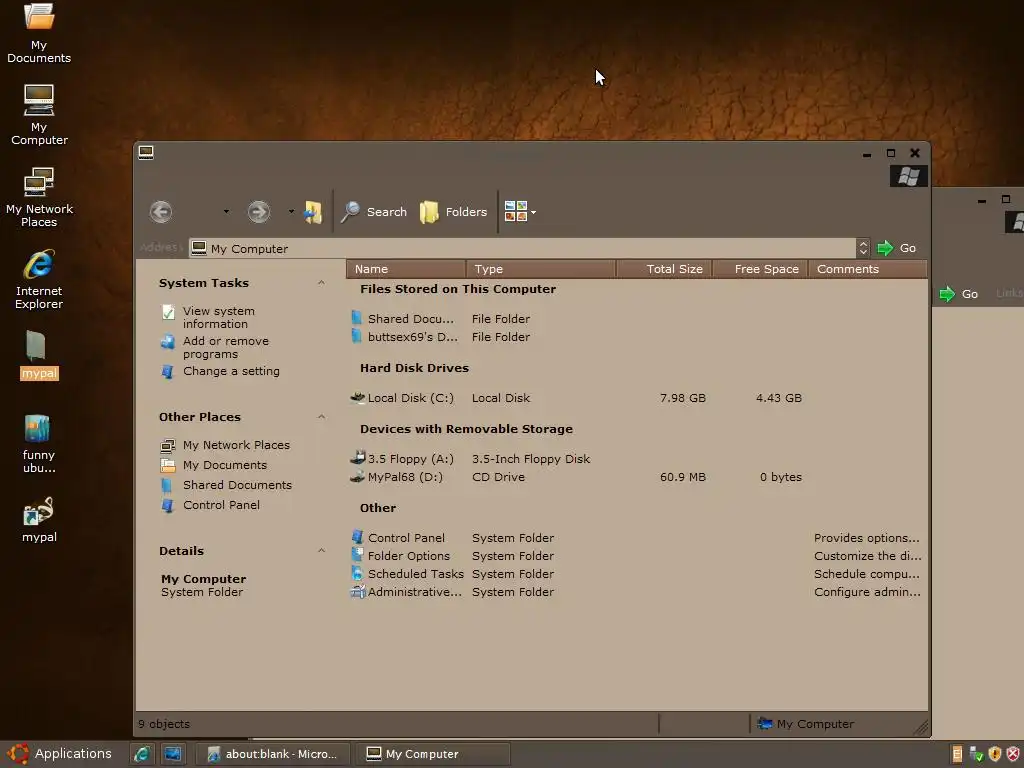The width and height of the screenshot is (1024, 768).
Task: Click the 60.9 MB total size cell
Action: point(682,477)
